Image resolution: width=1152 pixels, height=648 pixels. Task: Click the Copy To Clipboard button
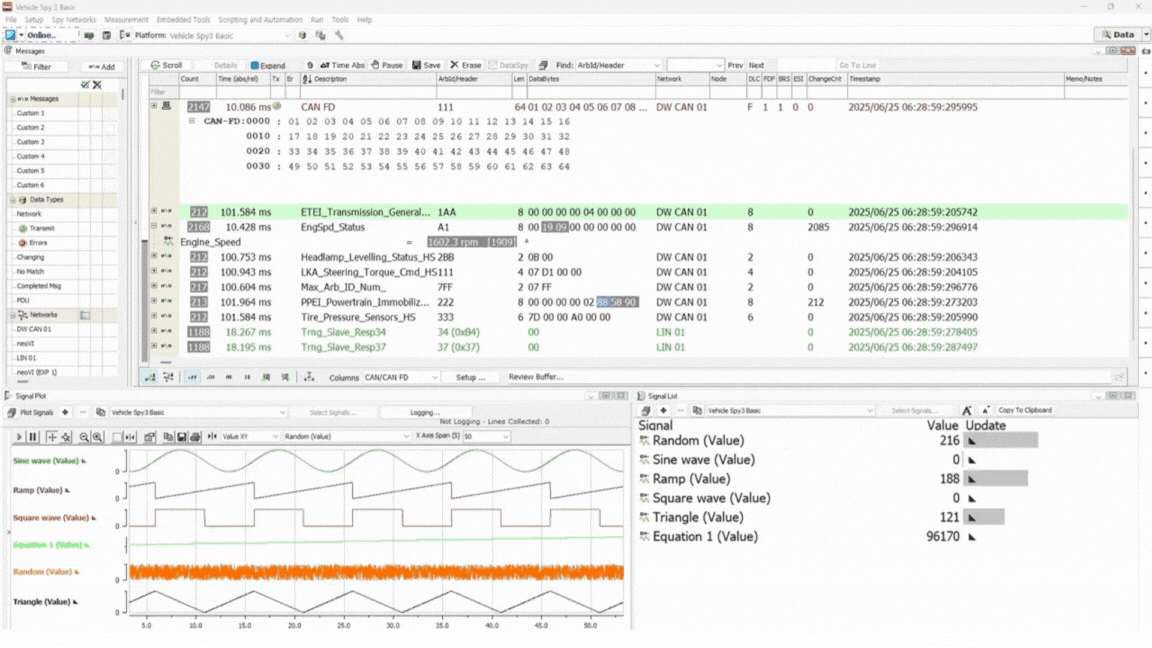1024,411
